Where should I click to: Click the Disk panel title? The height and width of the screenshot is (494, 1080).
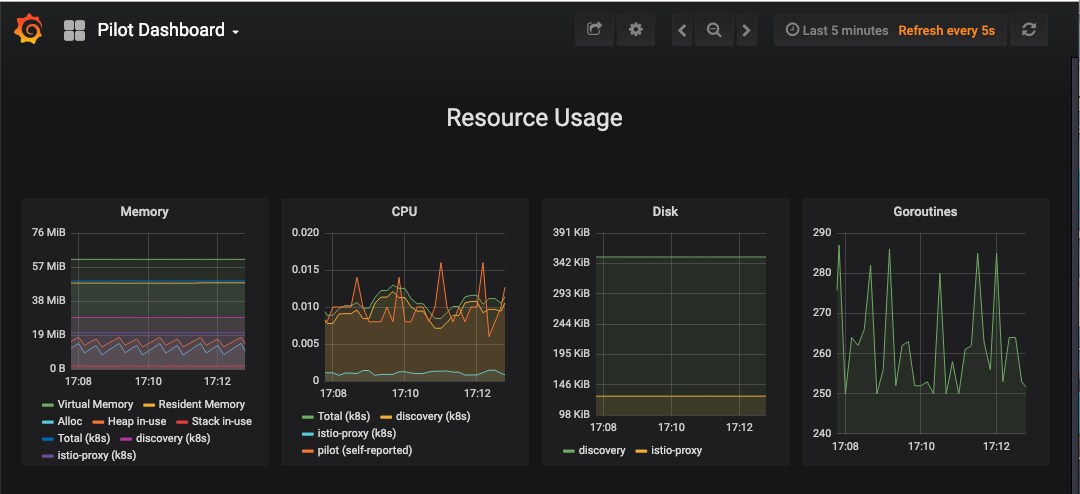pyautogui.click(x=665, y=212)
